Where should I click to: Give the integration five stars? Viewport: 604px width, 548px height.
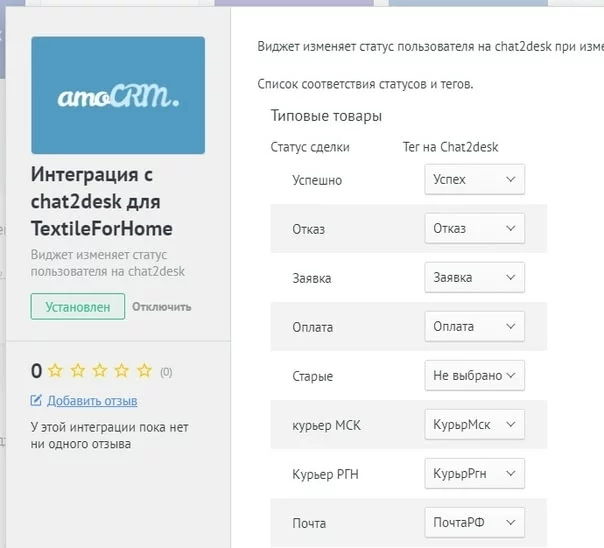coord(144,371)
